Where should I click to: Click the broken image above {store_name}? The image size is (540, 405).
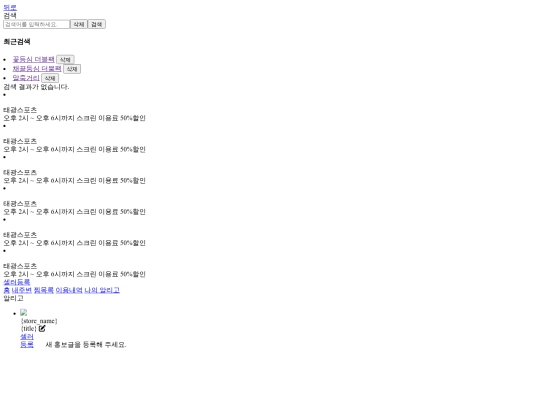coord(23,313)
